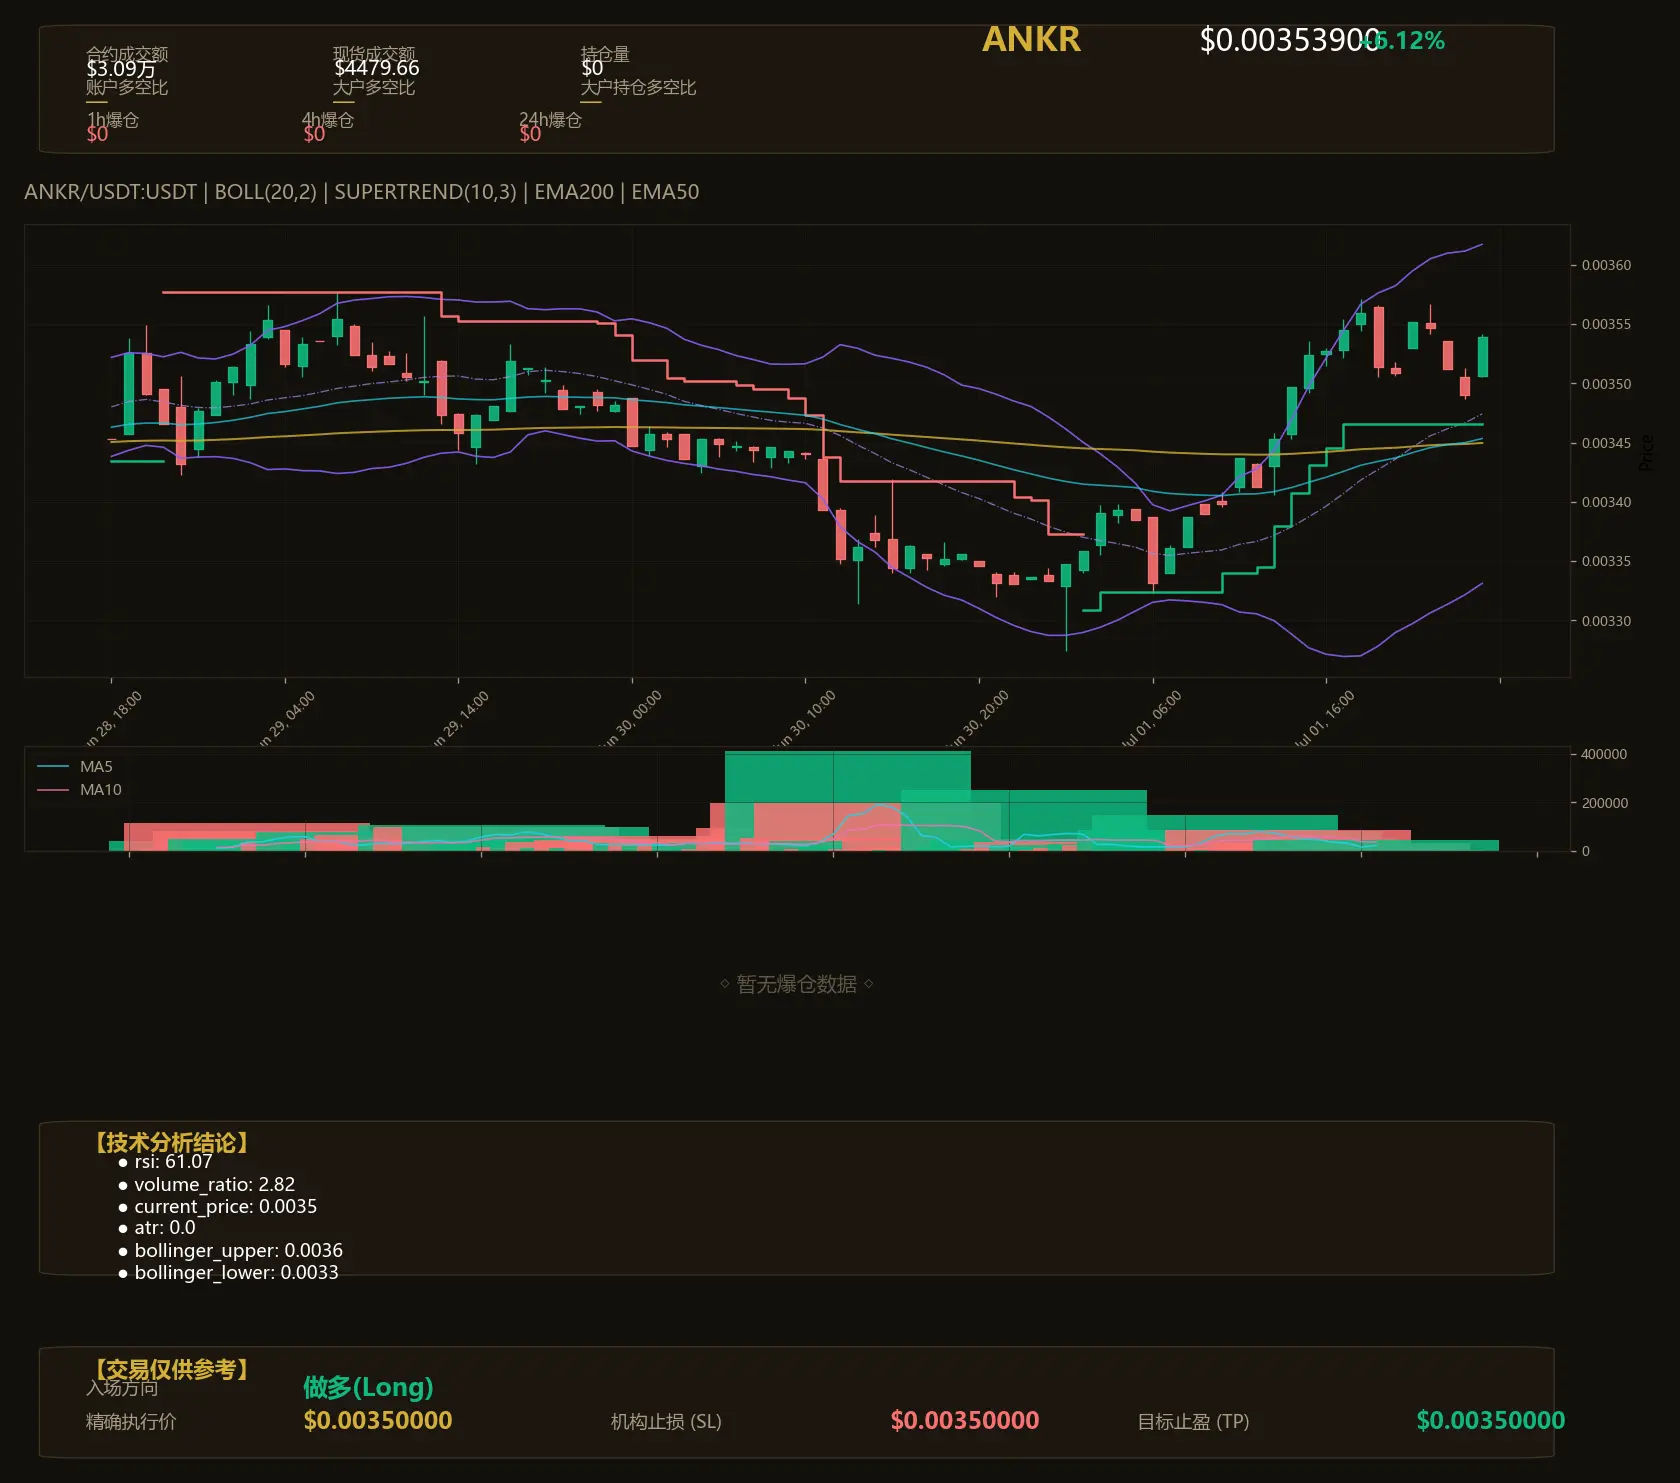Select the rsi: 61.07 line
This screenshot has height=1483, width=1680.
166,1162
